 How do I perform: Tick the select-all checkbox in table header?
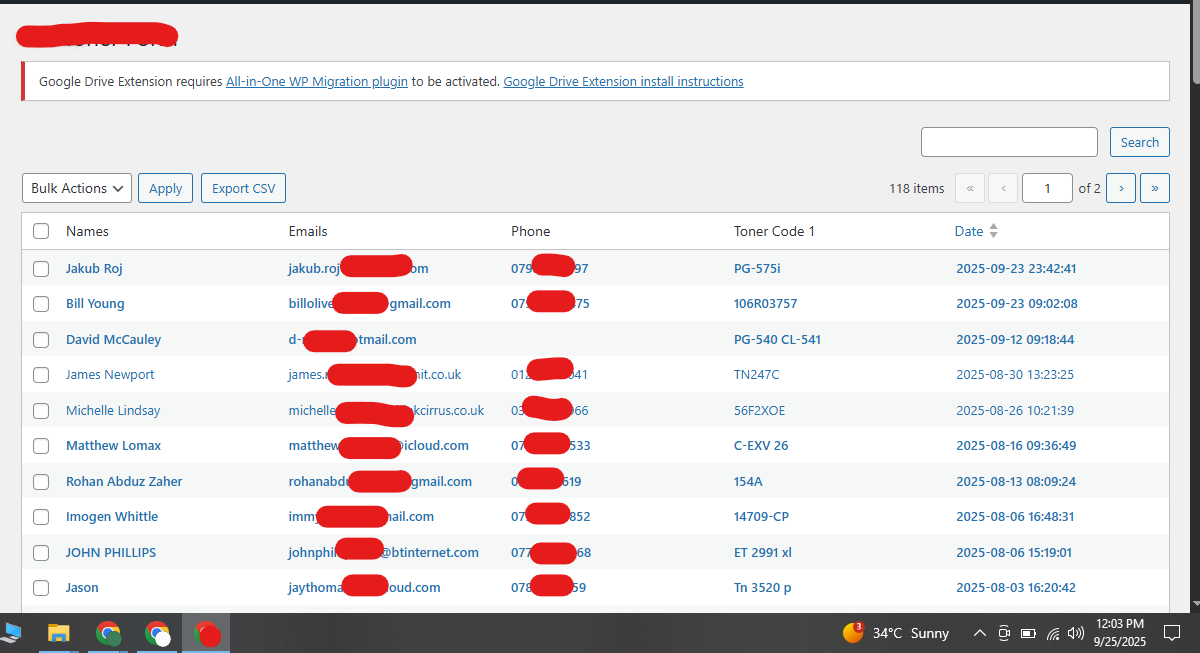[x=41, y=231]
